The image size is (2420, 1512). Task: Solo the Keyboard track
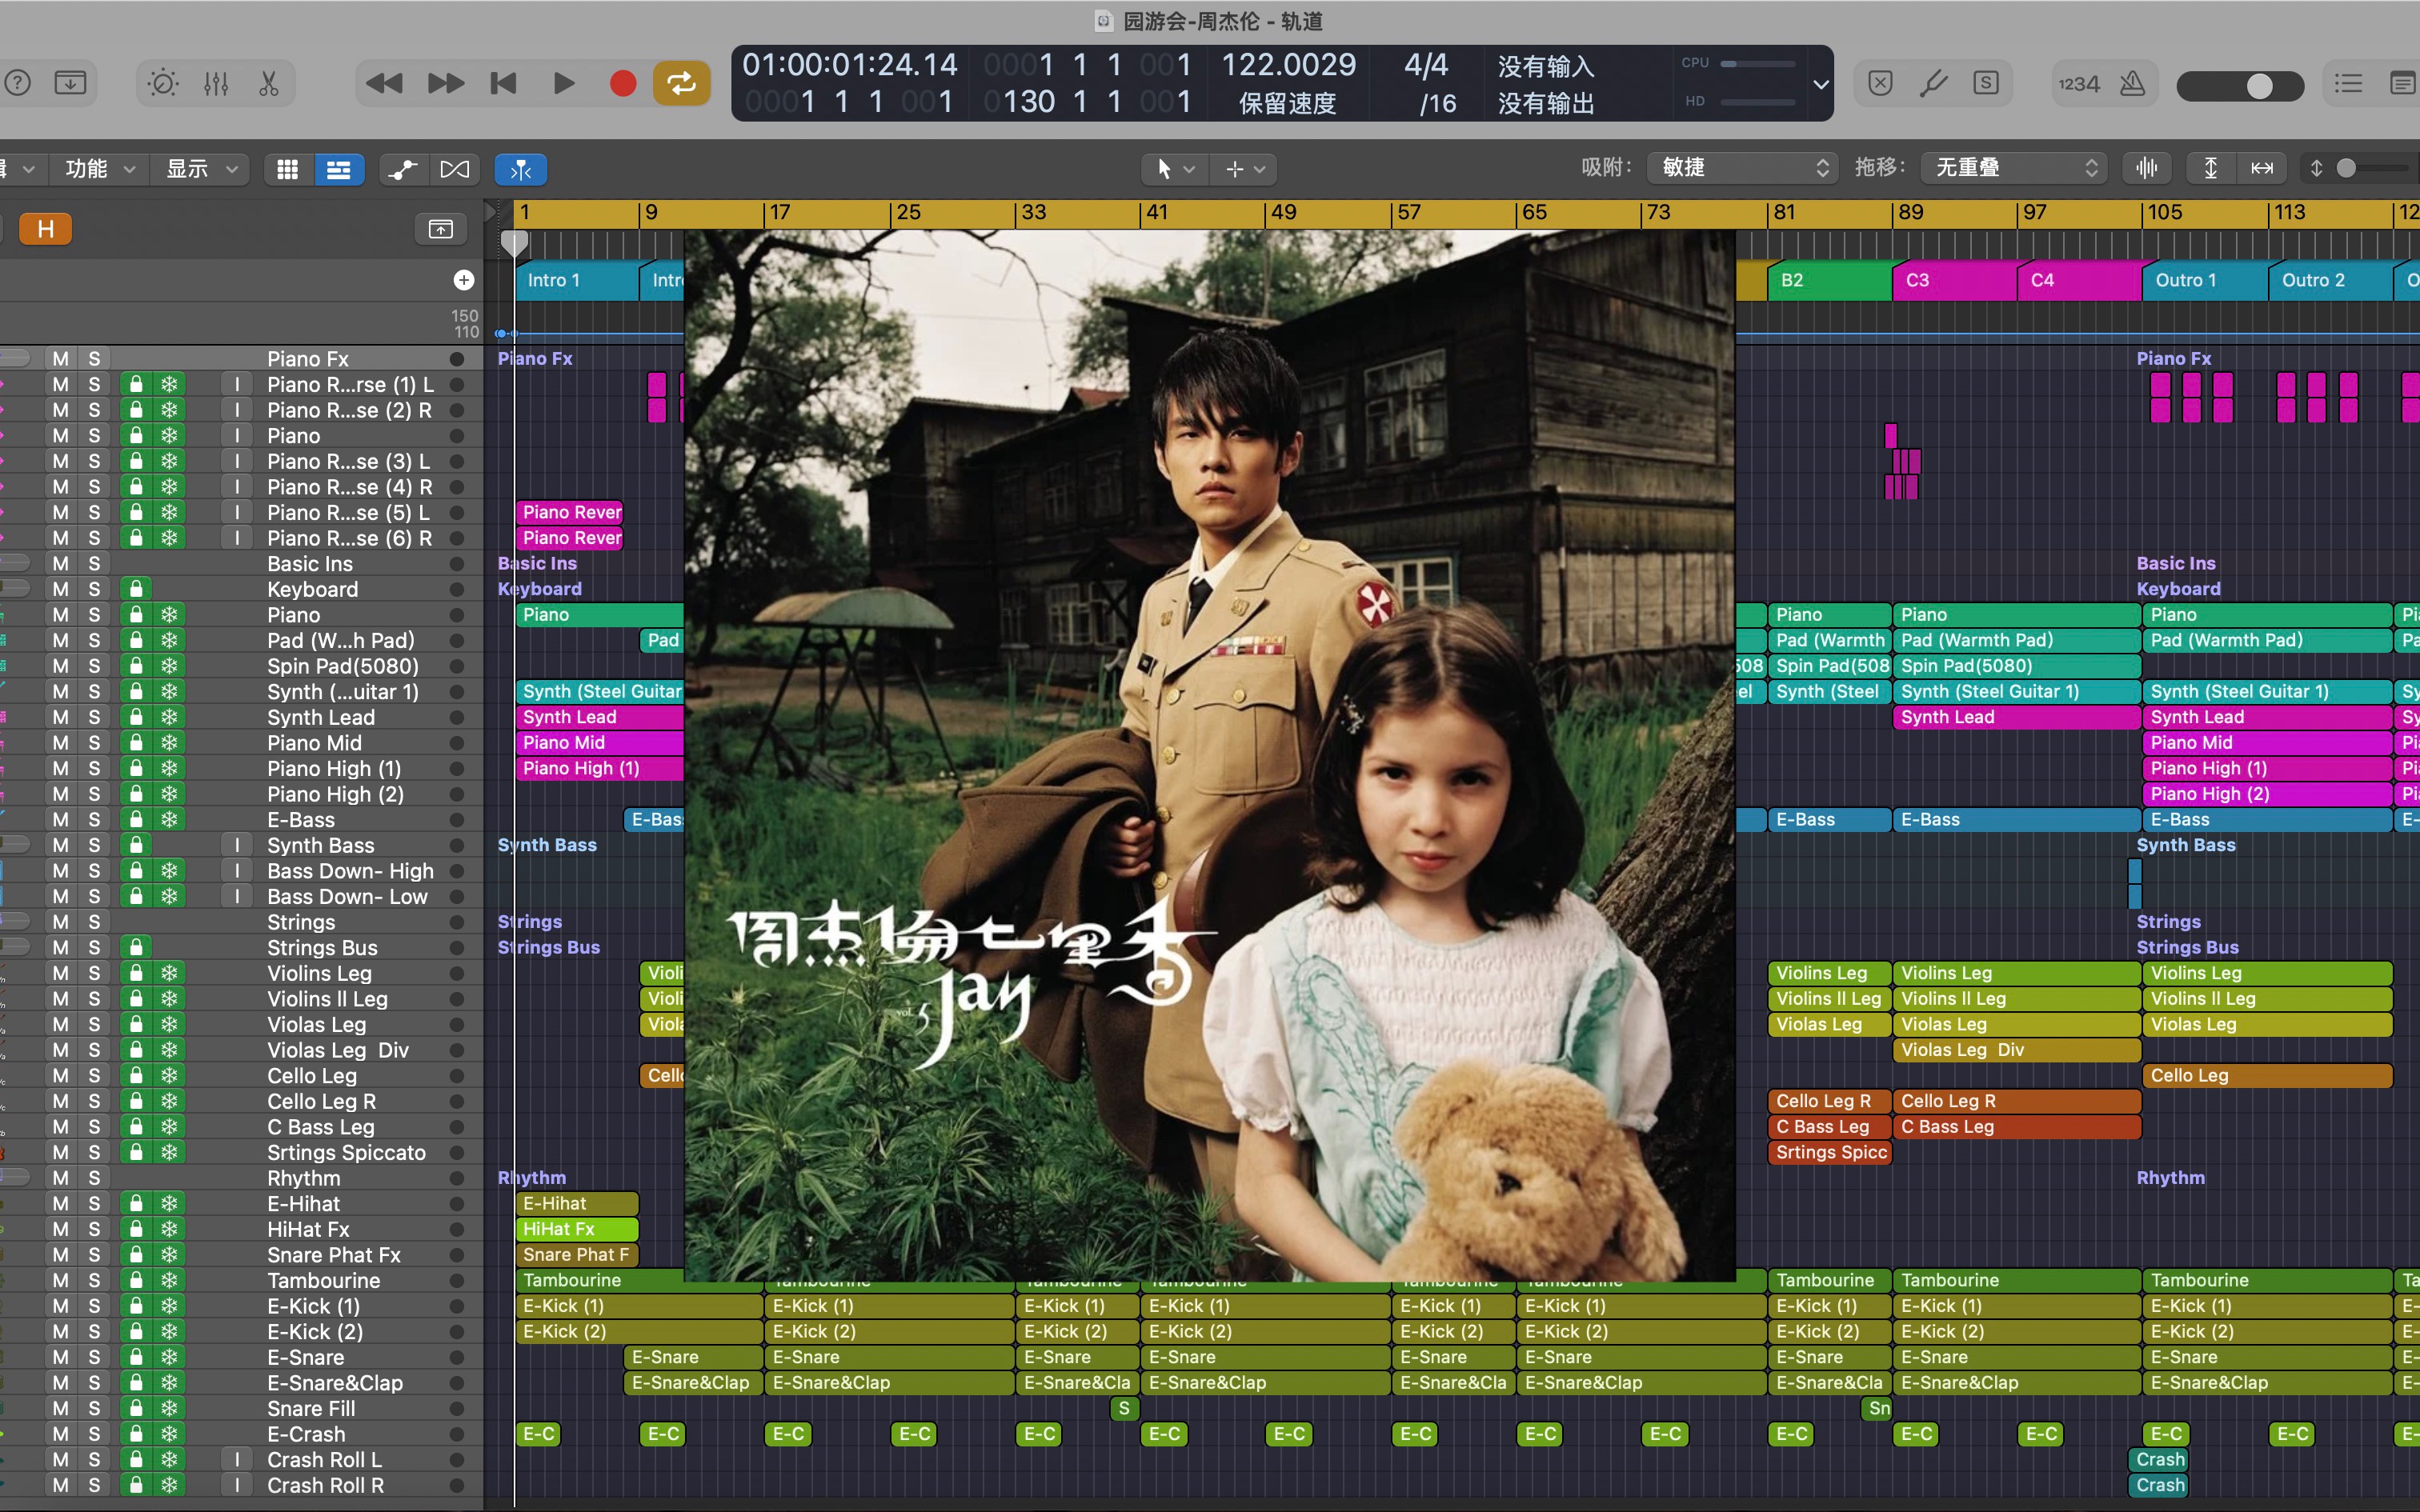94,589
